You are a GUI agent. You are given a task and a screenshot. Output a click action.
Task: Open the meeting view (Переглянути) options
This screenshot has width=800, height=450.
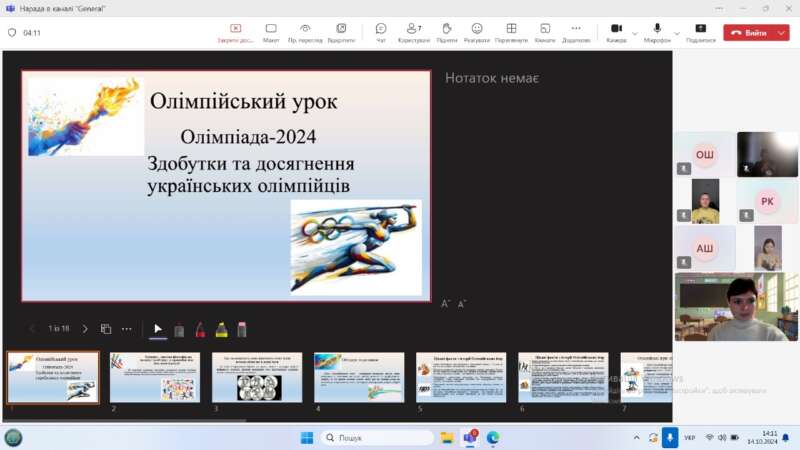[511, 32]
